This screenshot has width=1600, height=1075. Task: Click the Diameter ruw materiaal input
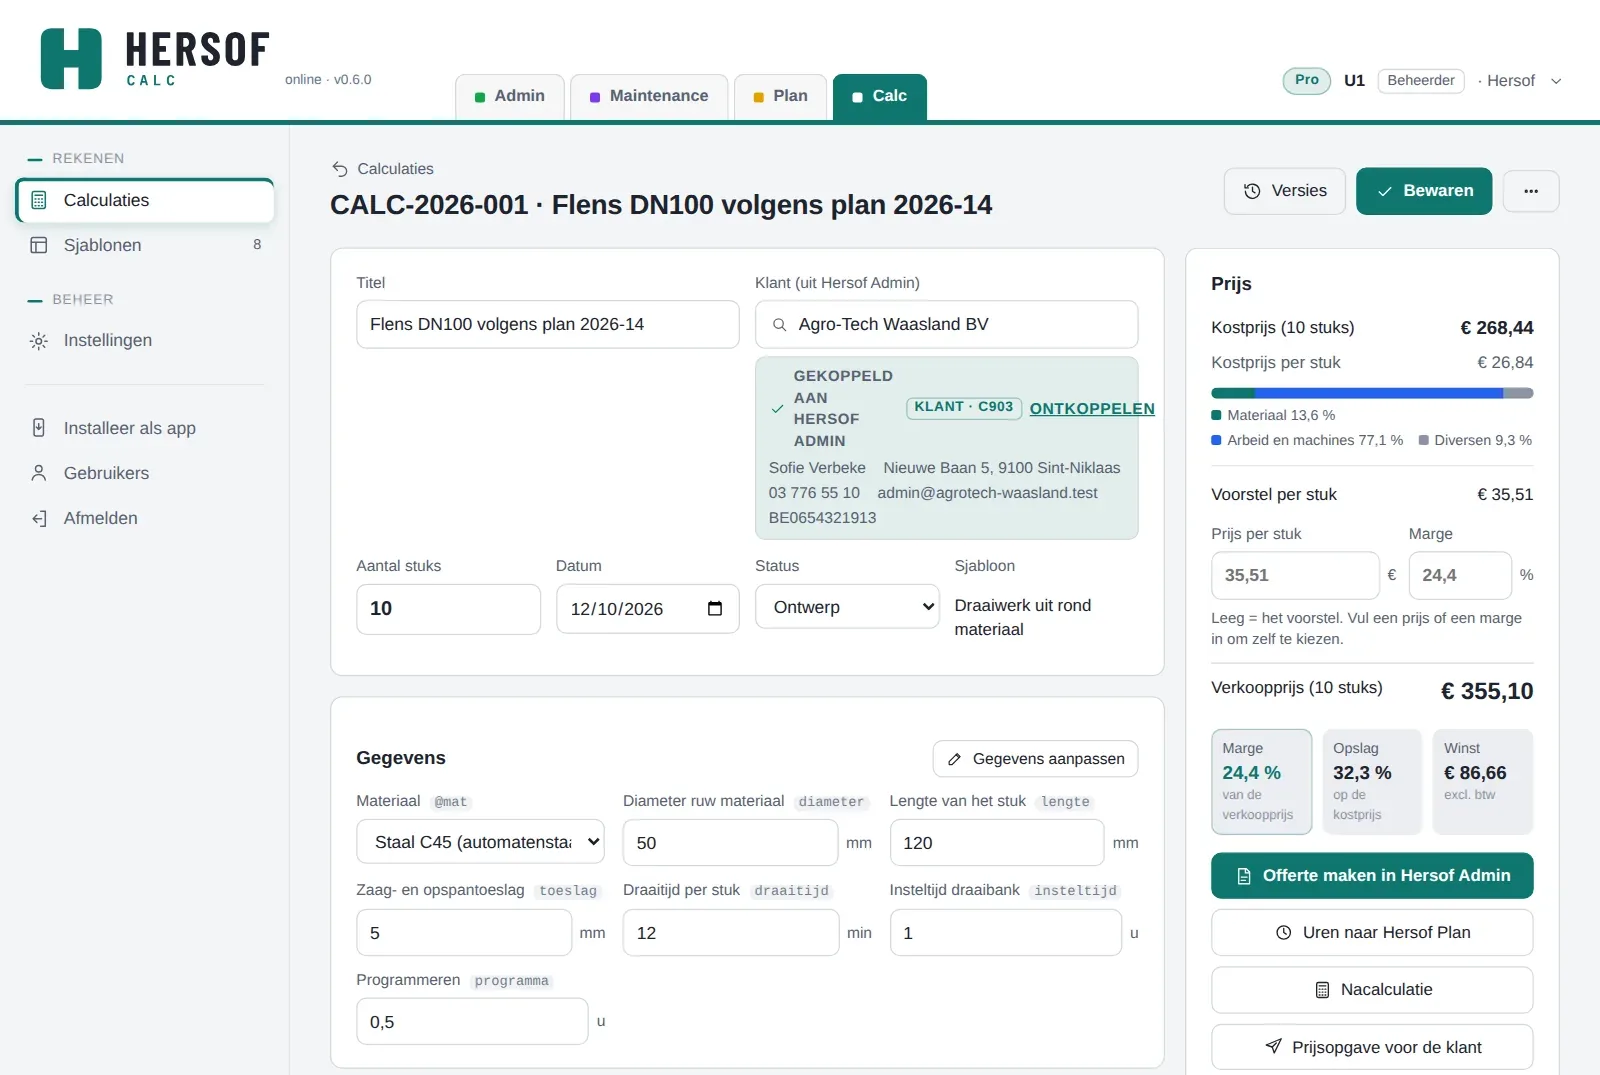pyautogui.click(x=730, y=843)
